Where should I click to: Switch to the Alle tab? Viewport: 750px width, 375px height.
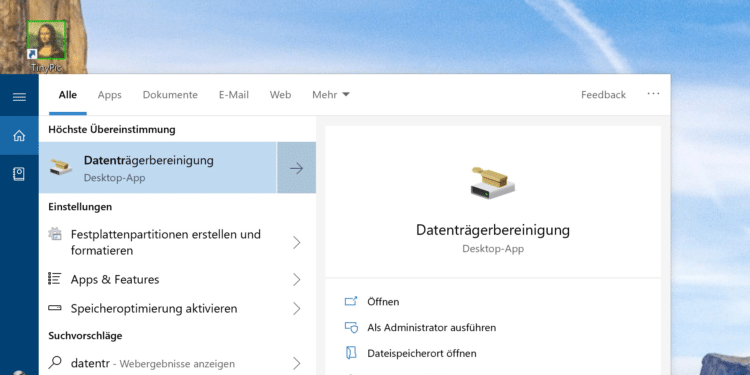click(67, 95)
